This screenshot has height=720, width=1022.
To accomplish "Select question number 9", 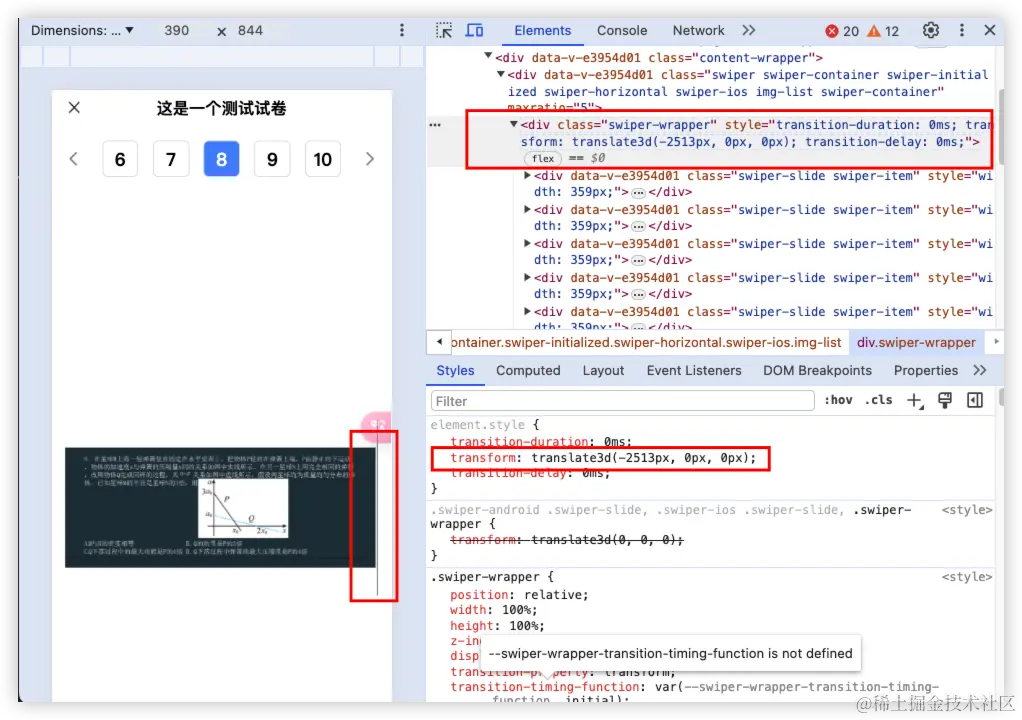I will pos(272,159).
